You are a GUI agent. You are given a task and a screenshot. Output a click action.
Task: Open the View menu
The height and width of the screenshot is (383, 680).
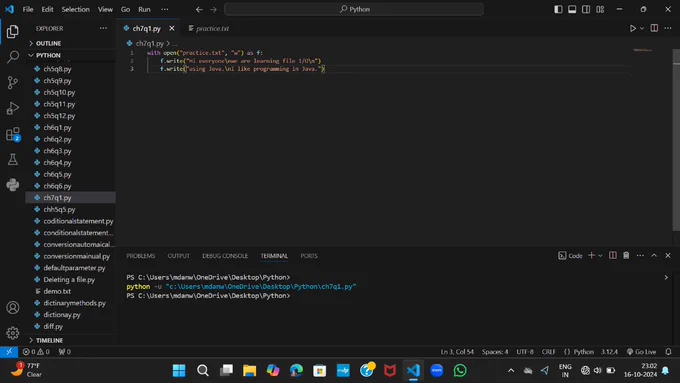[x=105, y=9]
